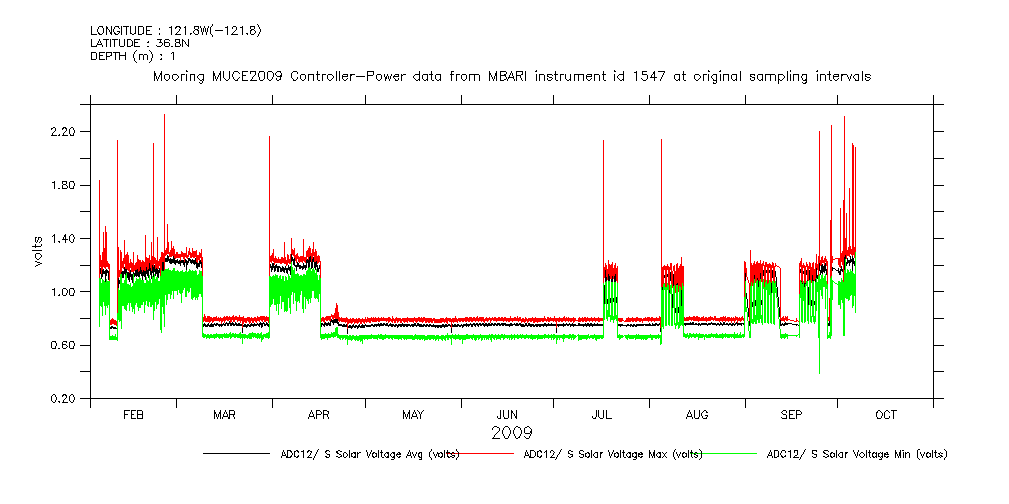Click the 2009 year label under the axis
This screenshot has height=504, width=1009.
511,433
